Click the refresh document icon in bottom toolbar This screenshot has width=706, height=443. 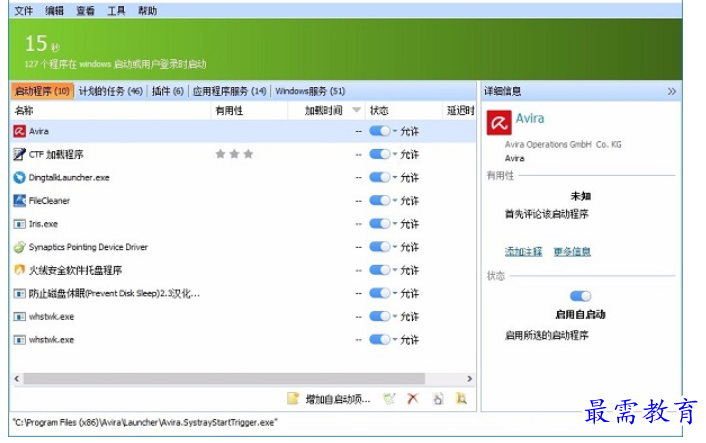[x=438, y=398]
